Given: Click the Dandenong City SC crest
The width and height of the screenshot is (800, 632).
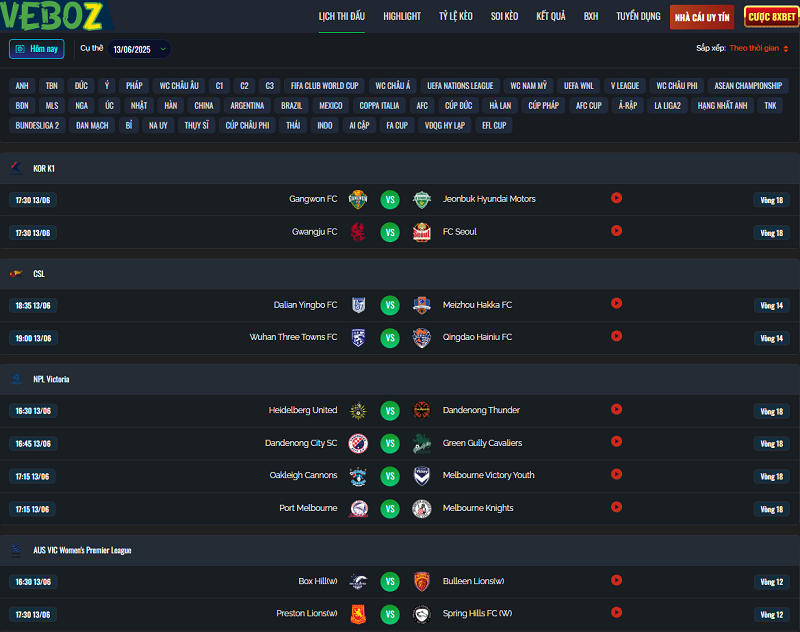Looking at the screenshot, I should coord(358,443).
